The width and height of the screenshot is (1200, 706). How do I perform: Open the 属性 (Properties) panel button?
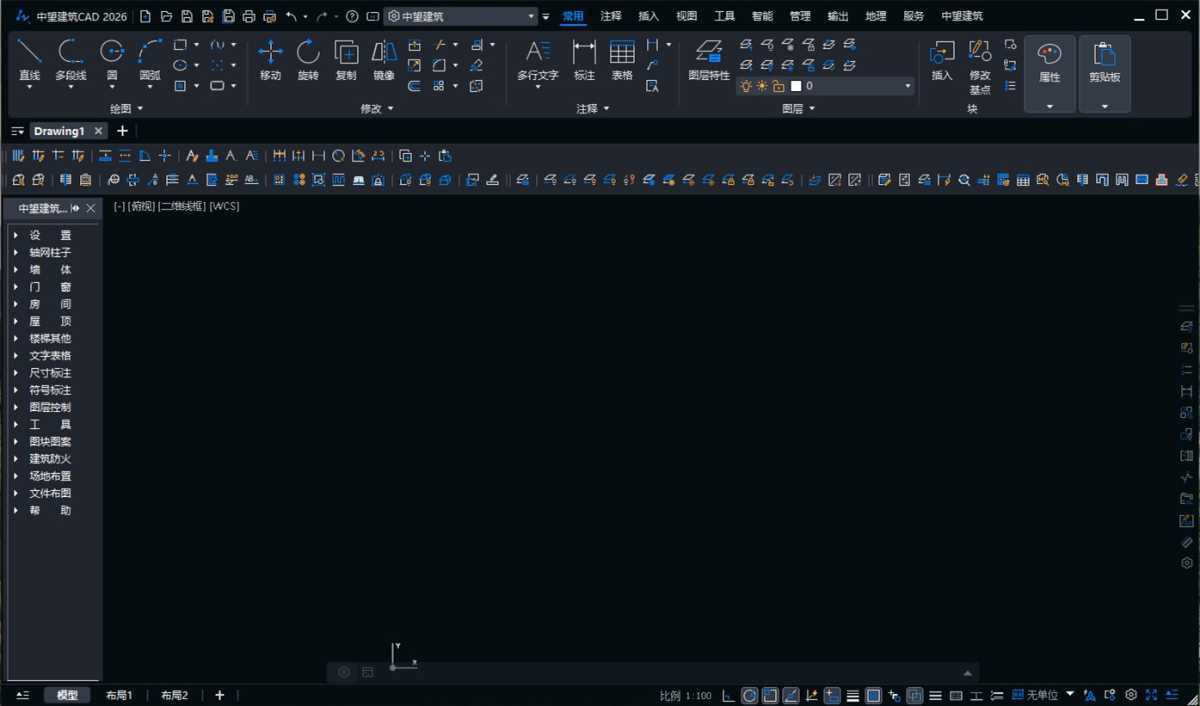[x=1050, y=75]
